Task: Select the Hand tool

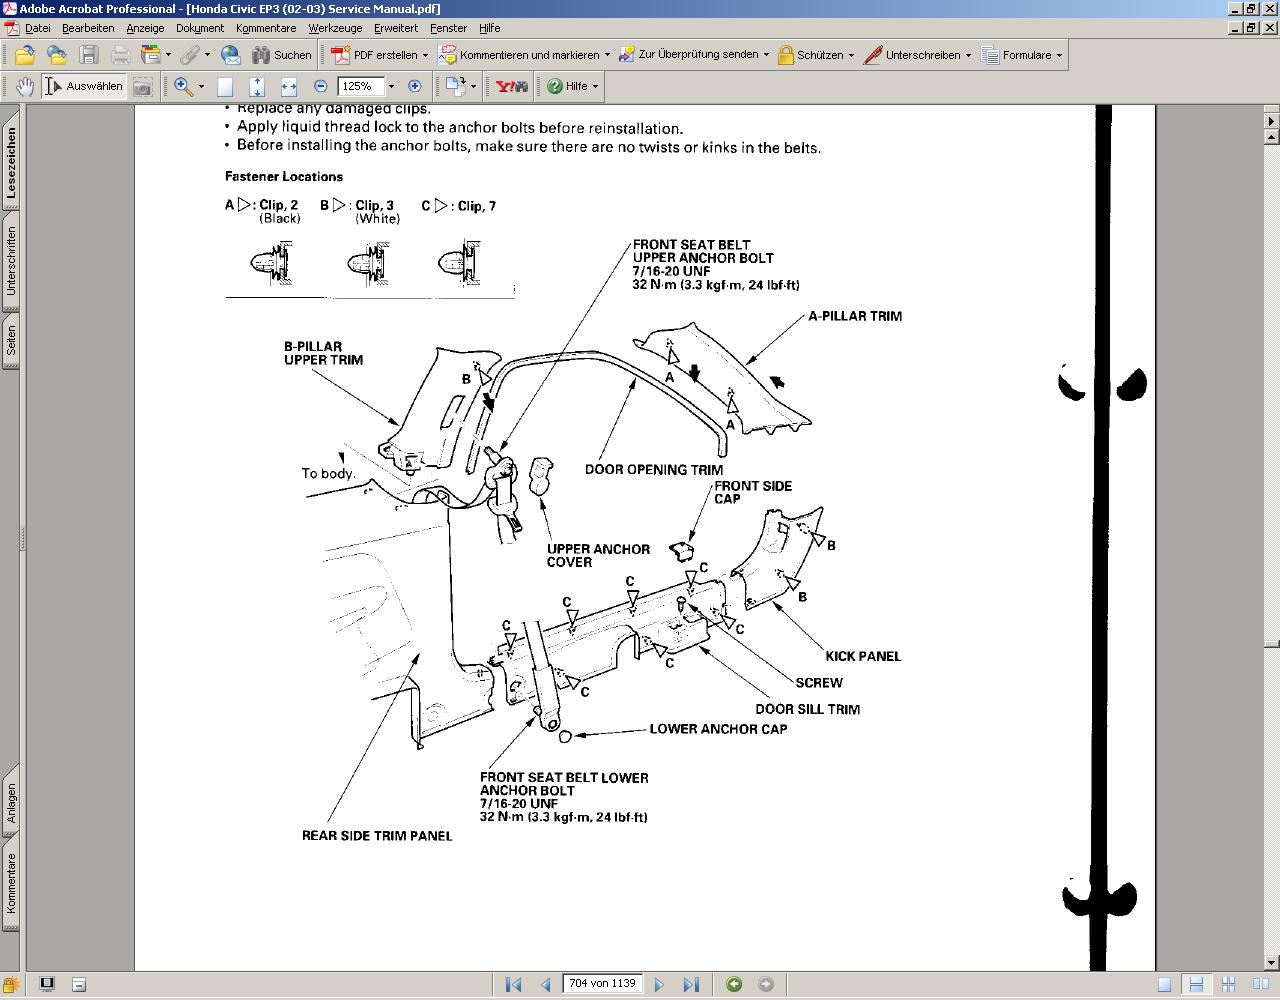Action: [x=24, y=86]
